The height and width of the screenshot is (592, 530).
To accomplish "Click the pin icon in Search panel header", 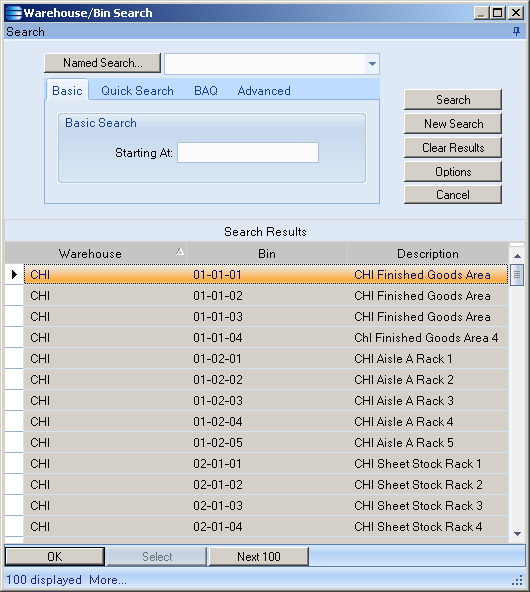I will [516, 31].
